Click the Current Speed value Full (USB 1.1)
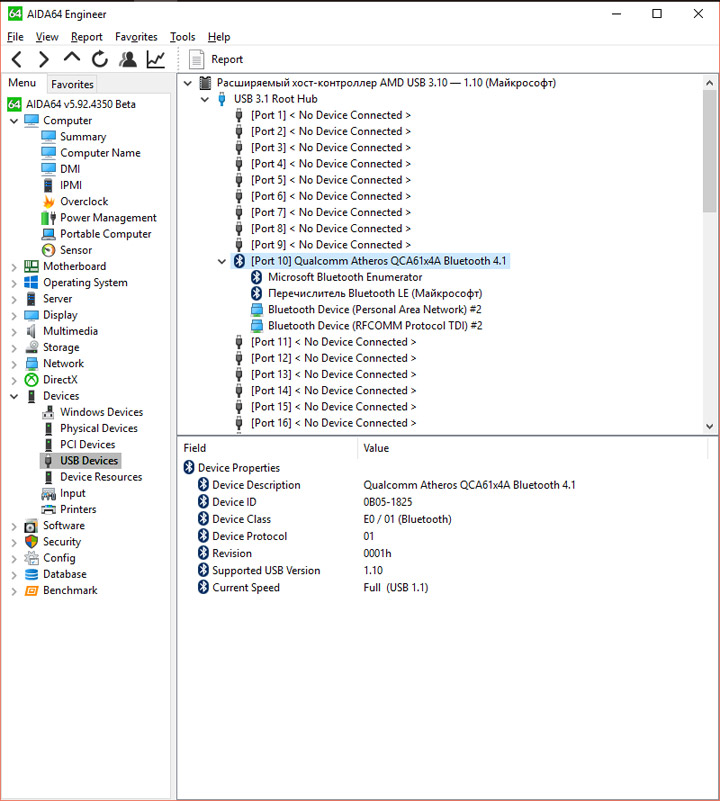Image resolution: width=720 pixels, height=801 pixels. [x=396, y=587]
